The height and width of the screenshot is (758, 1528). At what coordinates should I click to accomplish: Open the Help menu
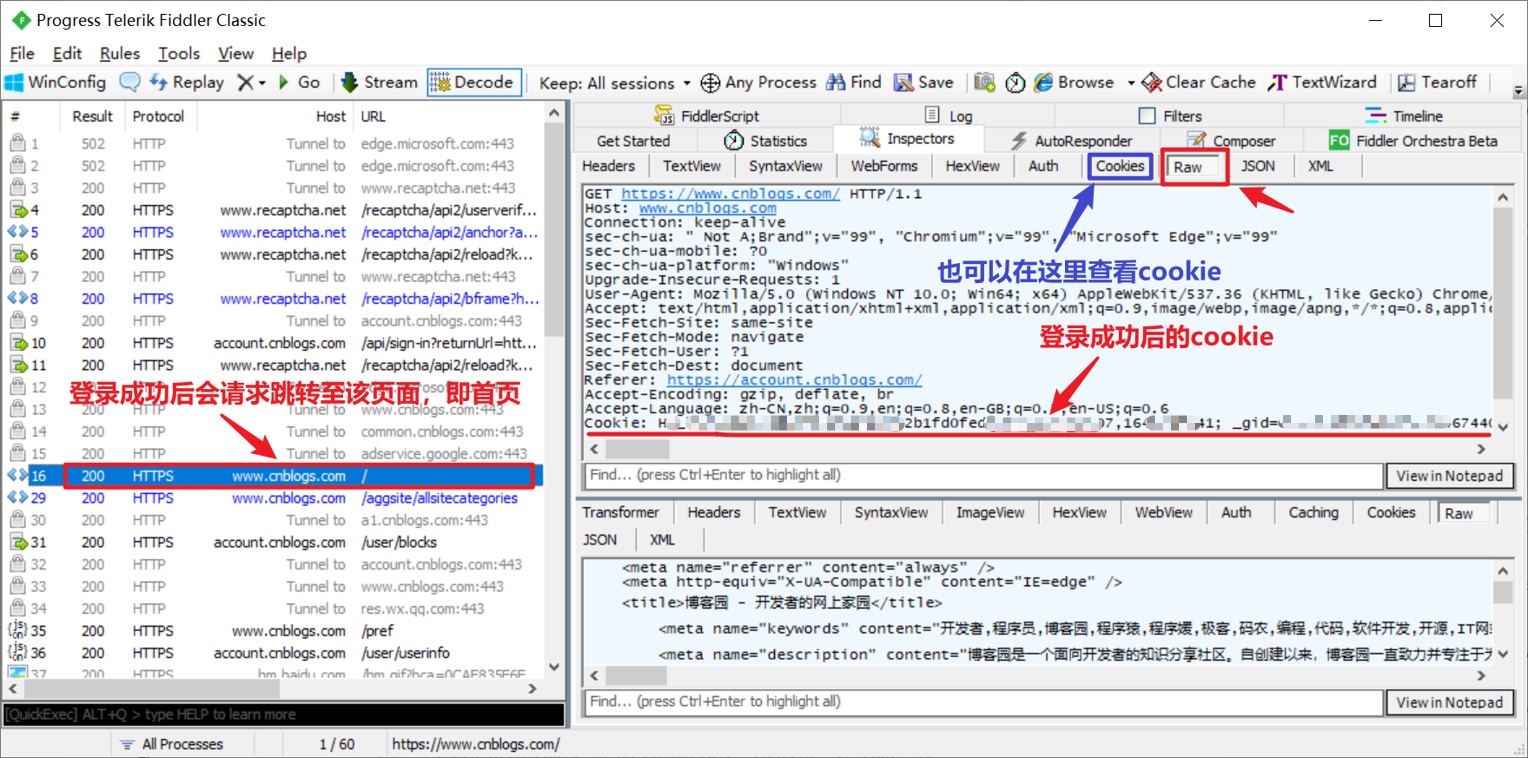289,53
